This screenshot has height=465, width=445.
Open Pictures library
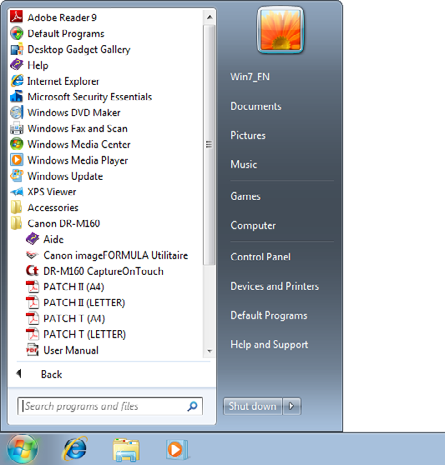[248, 135]
